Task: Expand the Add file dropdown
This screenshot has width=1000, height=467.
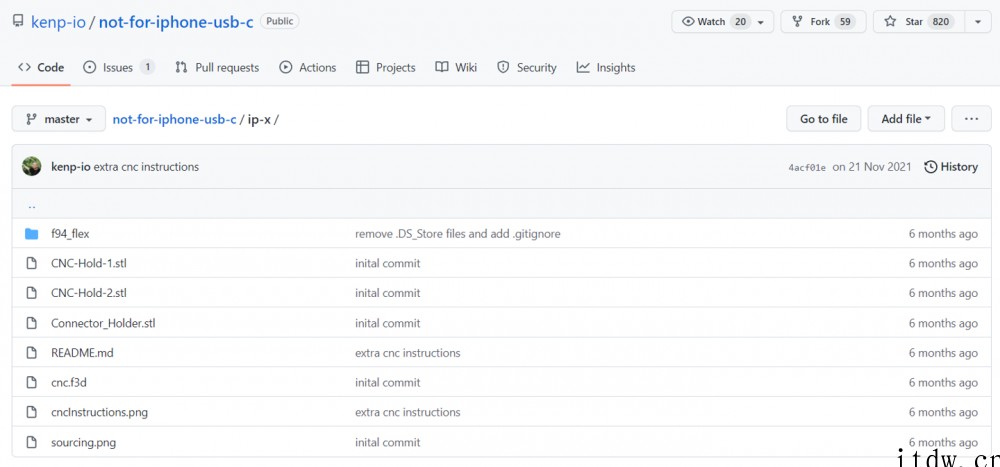Action: click(x=906, y=119)
